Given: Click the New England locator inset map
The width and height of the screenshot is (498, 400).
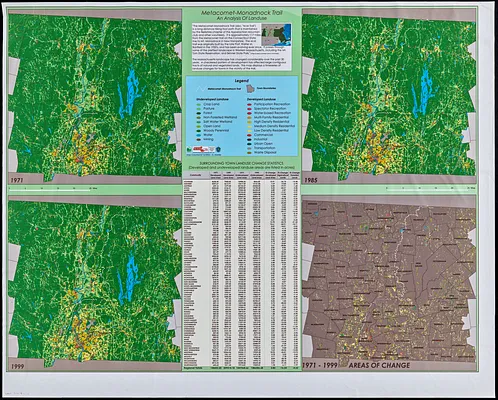Looking at the screenshot, I should coord(276,35).
